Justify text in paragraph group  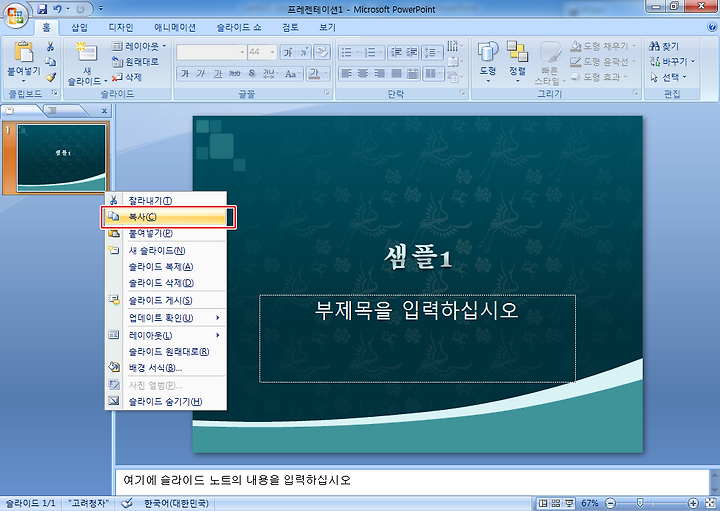click(x=396, y=73)
